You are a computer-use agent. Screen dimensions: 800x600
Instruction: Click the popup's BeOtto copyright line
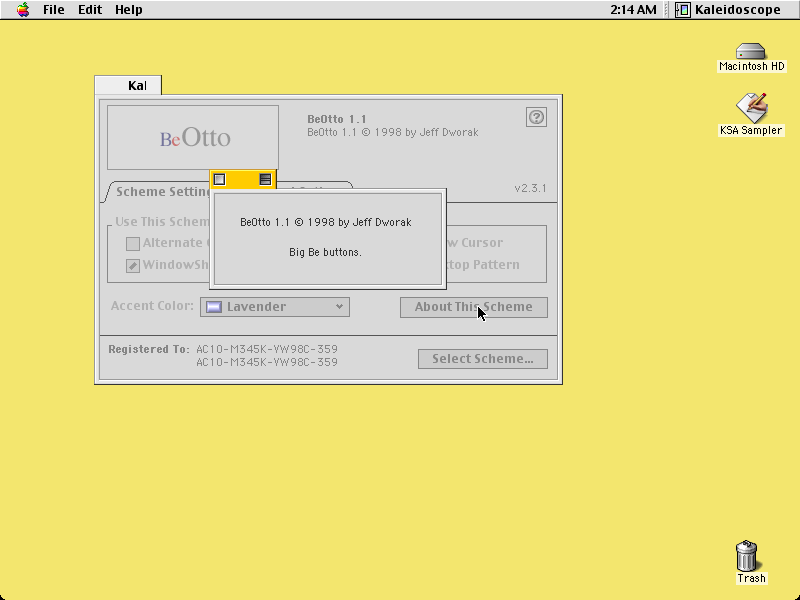coord(326,222)
